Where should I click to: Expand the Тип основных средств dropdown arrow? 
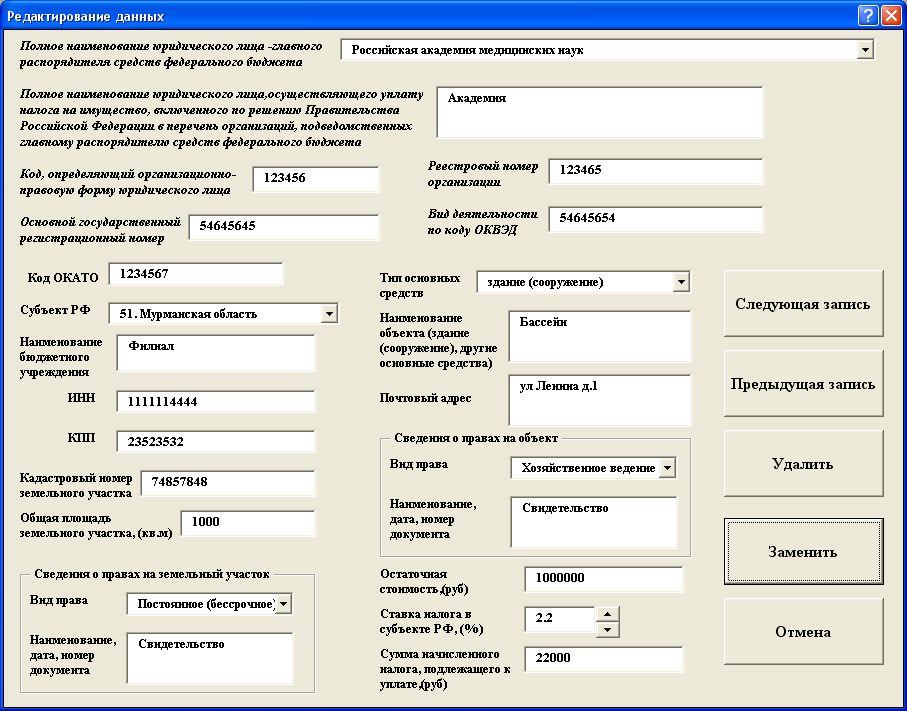point(681,282)
